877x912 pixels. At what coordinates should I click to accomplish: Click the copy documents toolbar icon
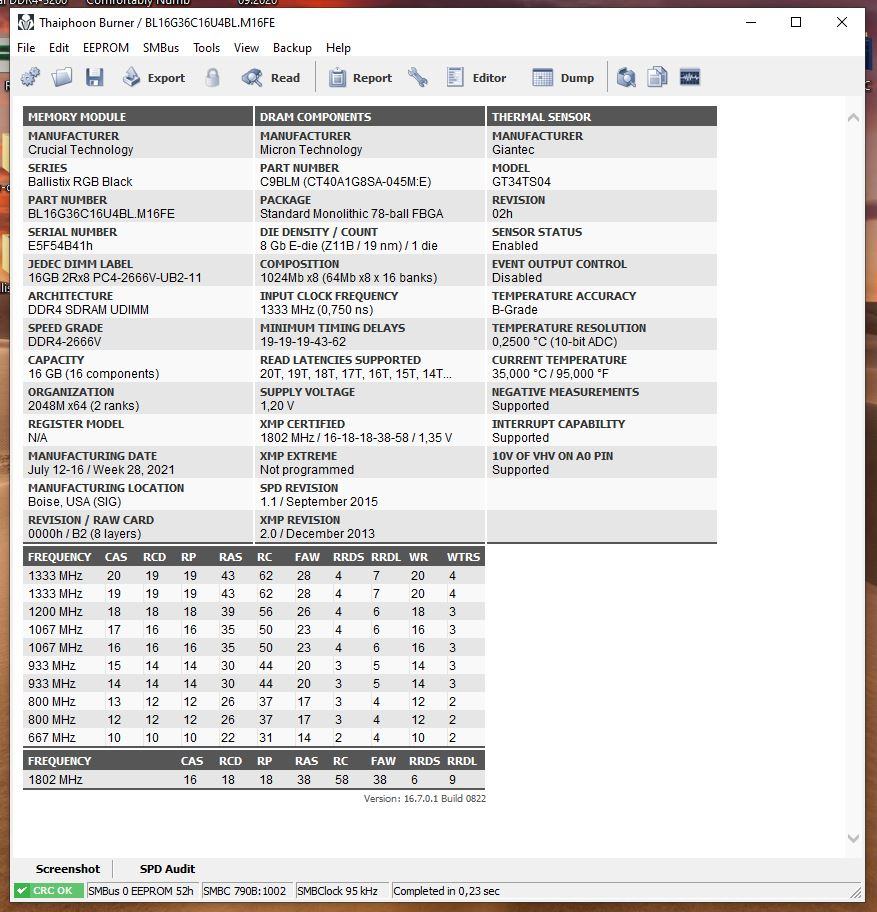(657, 77)
